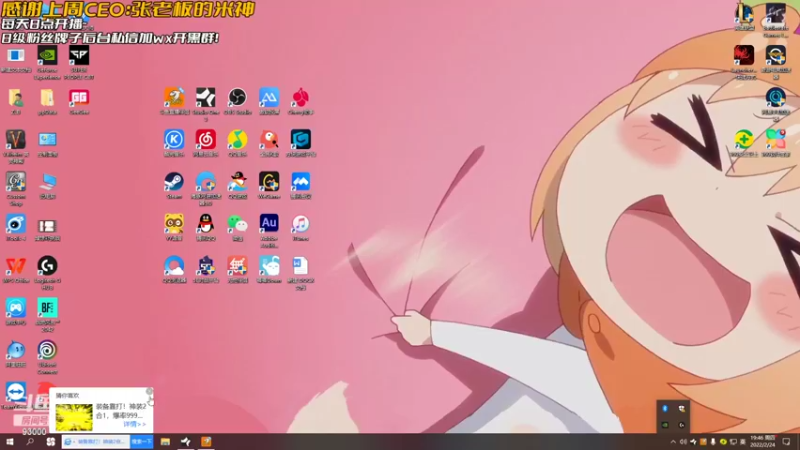Click the yellow ad thumbnail image
This screenshot has width=800, height=450.
click(74, 417)
